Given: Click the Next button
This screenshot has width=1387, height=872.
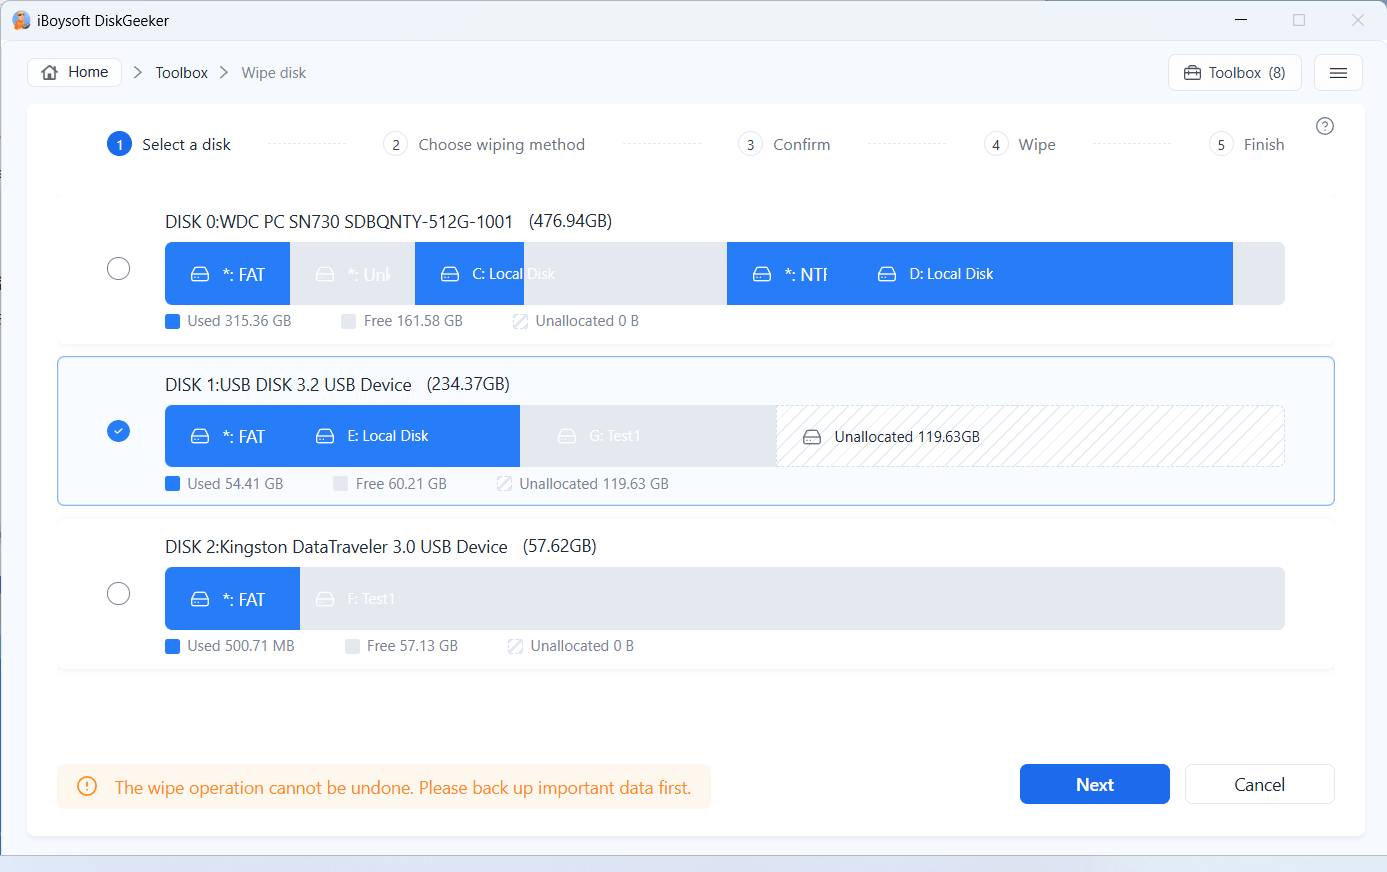Looking at the screenshot, I should pos(1095,784).
